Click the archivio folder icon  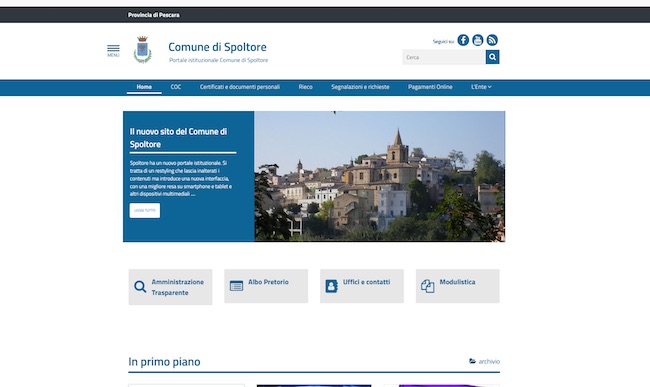pos(472,361)
